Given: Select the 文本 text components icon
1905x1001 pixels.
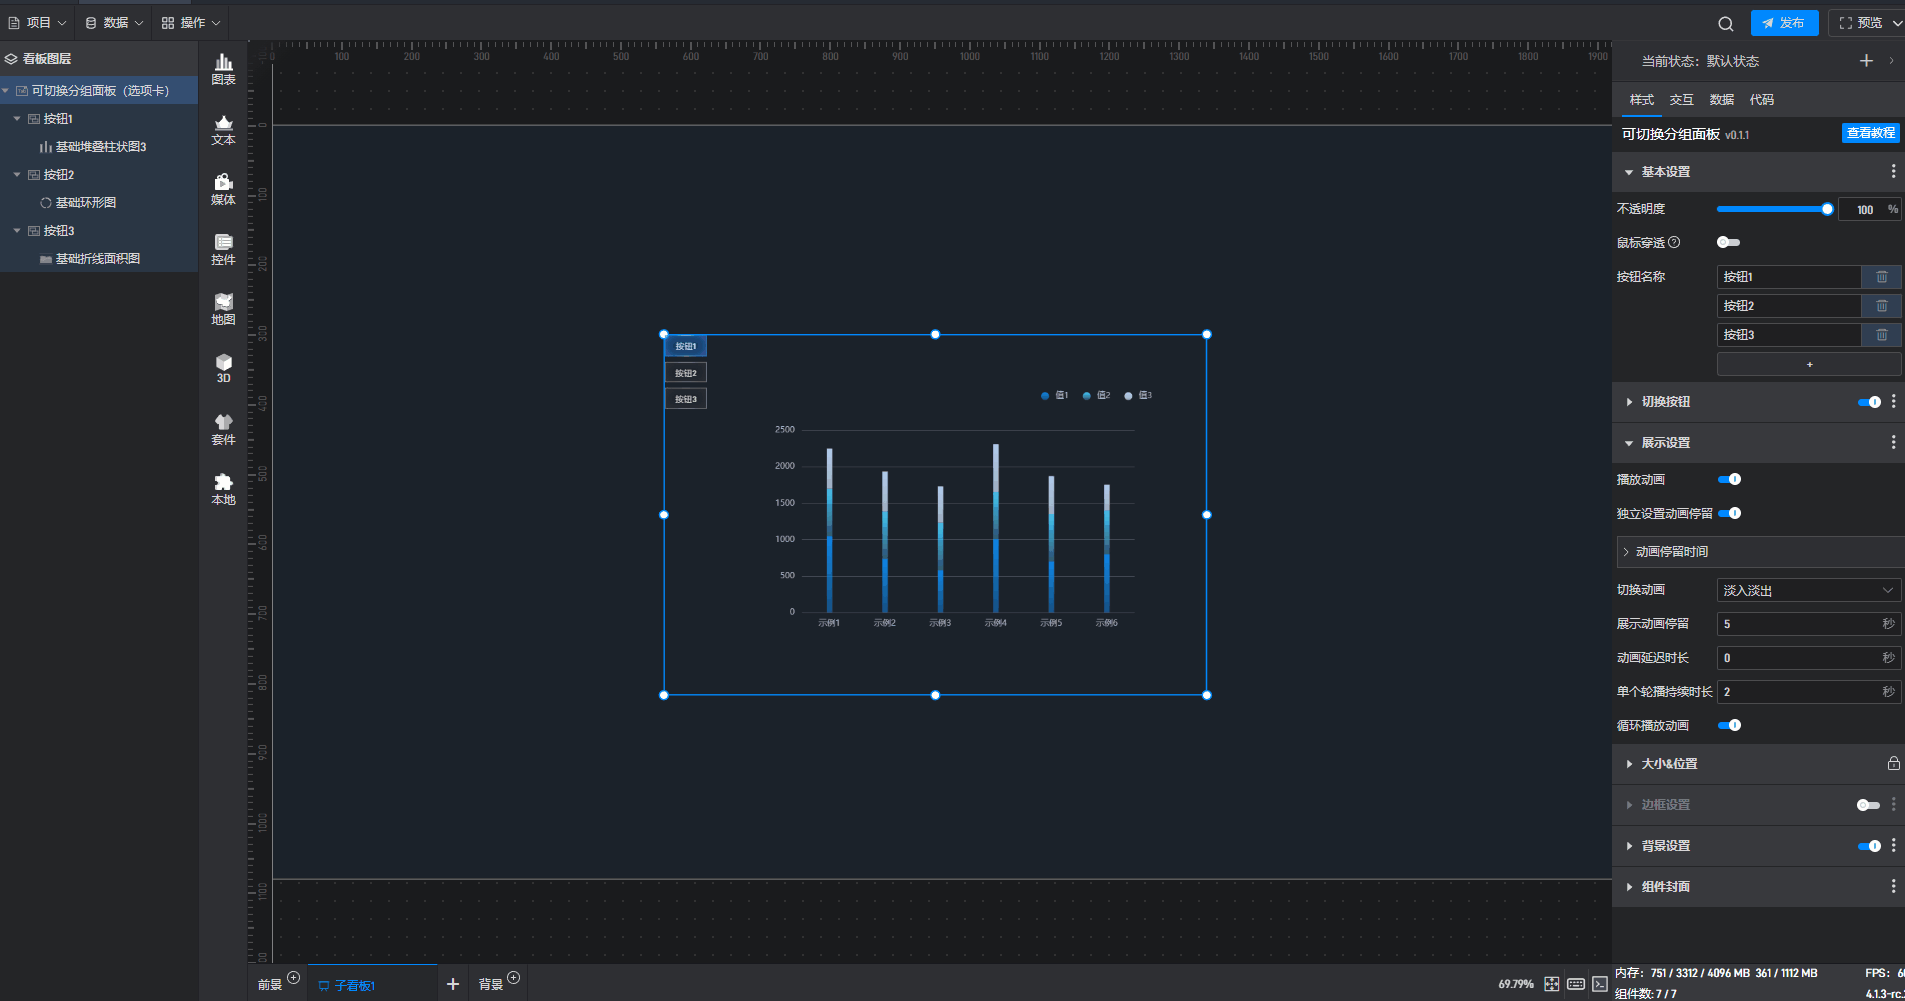Looking at the screenshot, I should (x=223, y=129).
